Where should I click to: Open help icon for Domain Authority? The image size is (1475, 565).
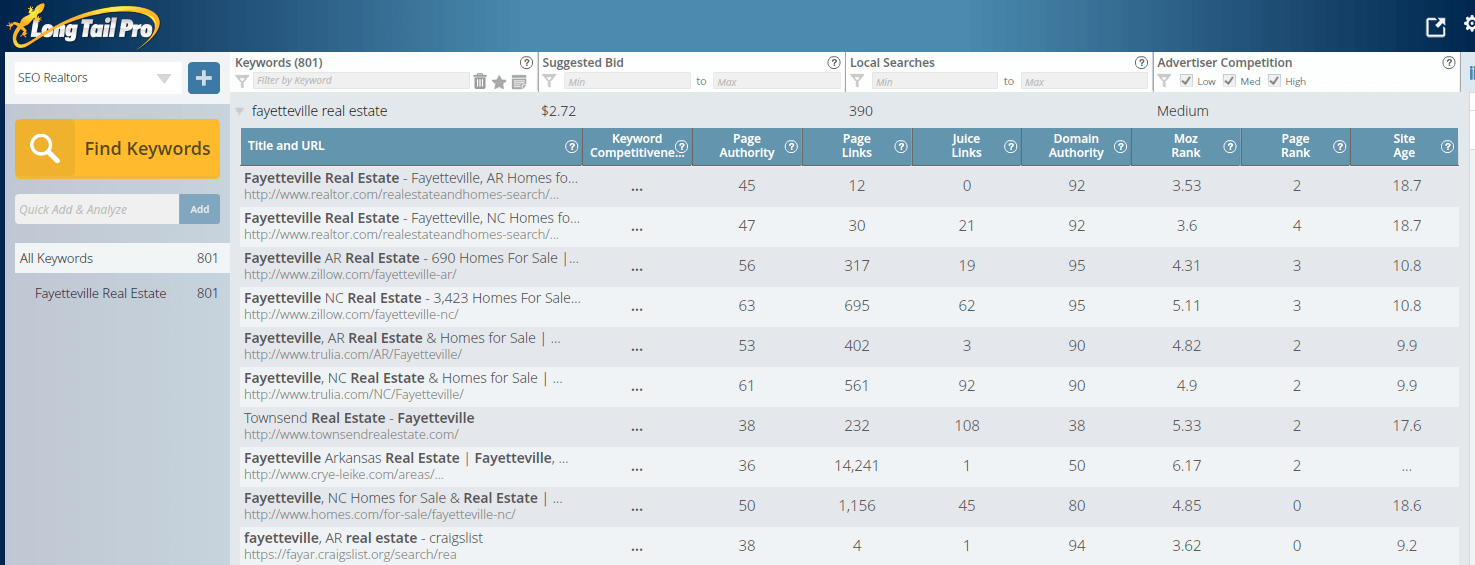pos(1121,146)
